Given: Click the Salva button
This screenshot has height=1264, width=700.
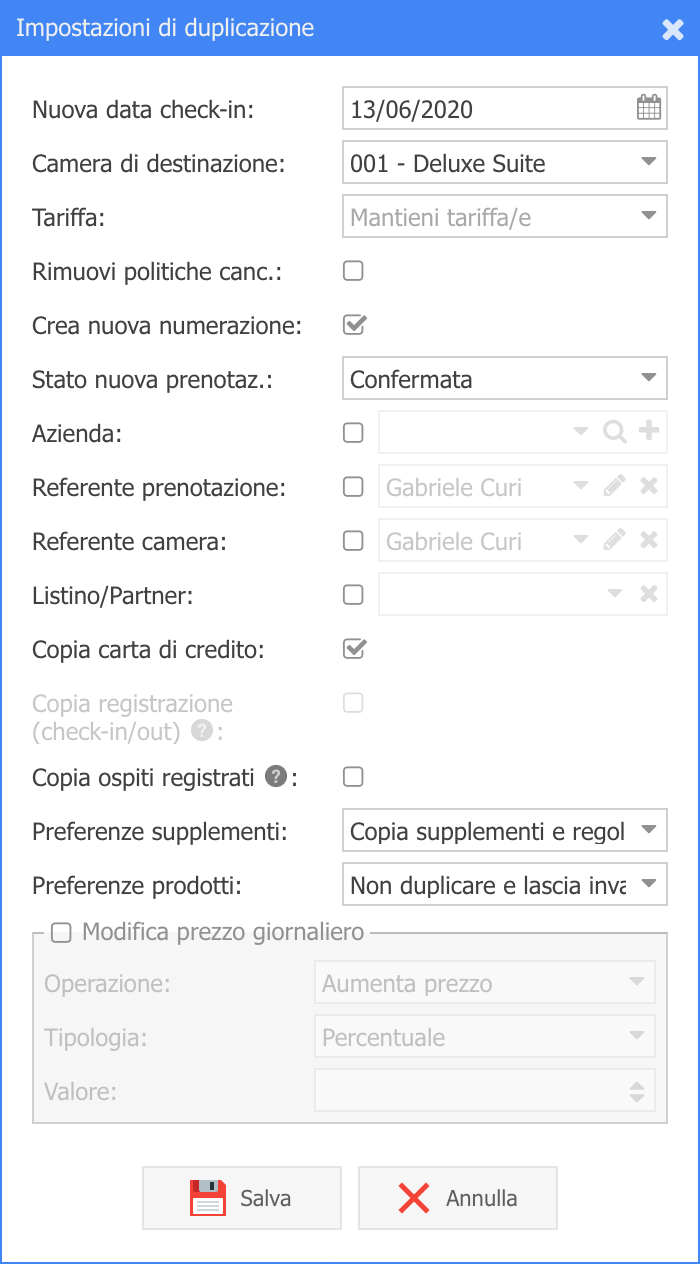Looking at the screenshot, I should click(242, 1198).
